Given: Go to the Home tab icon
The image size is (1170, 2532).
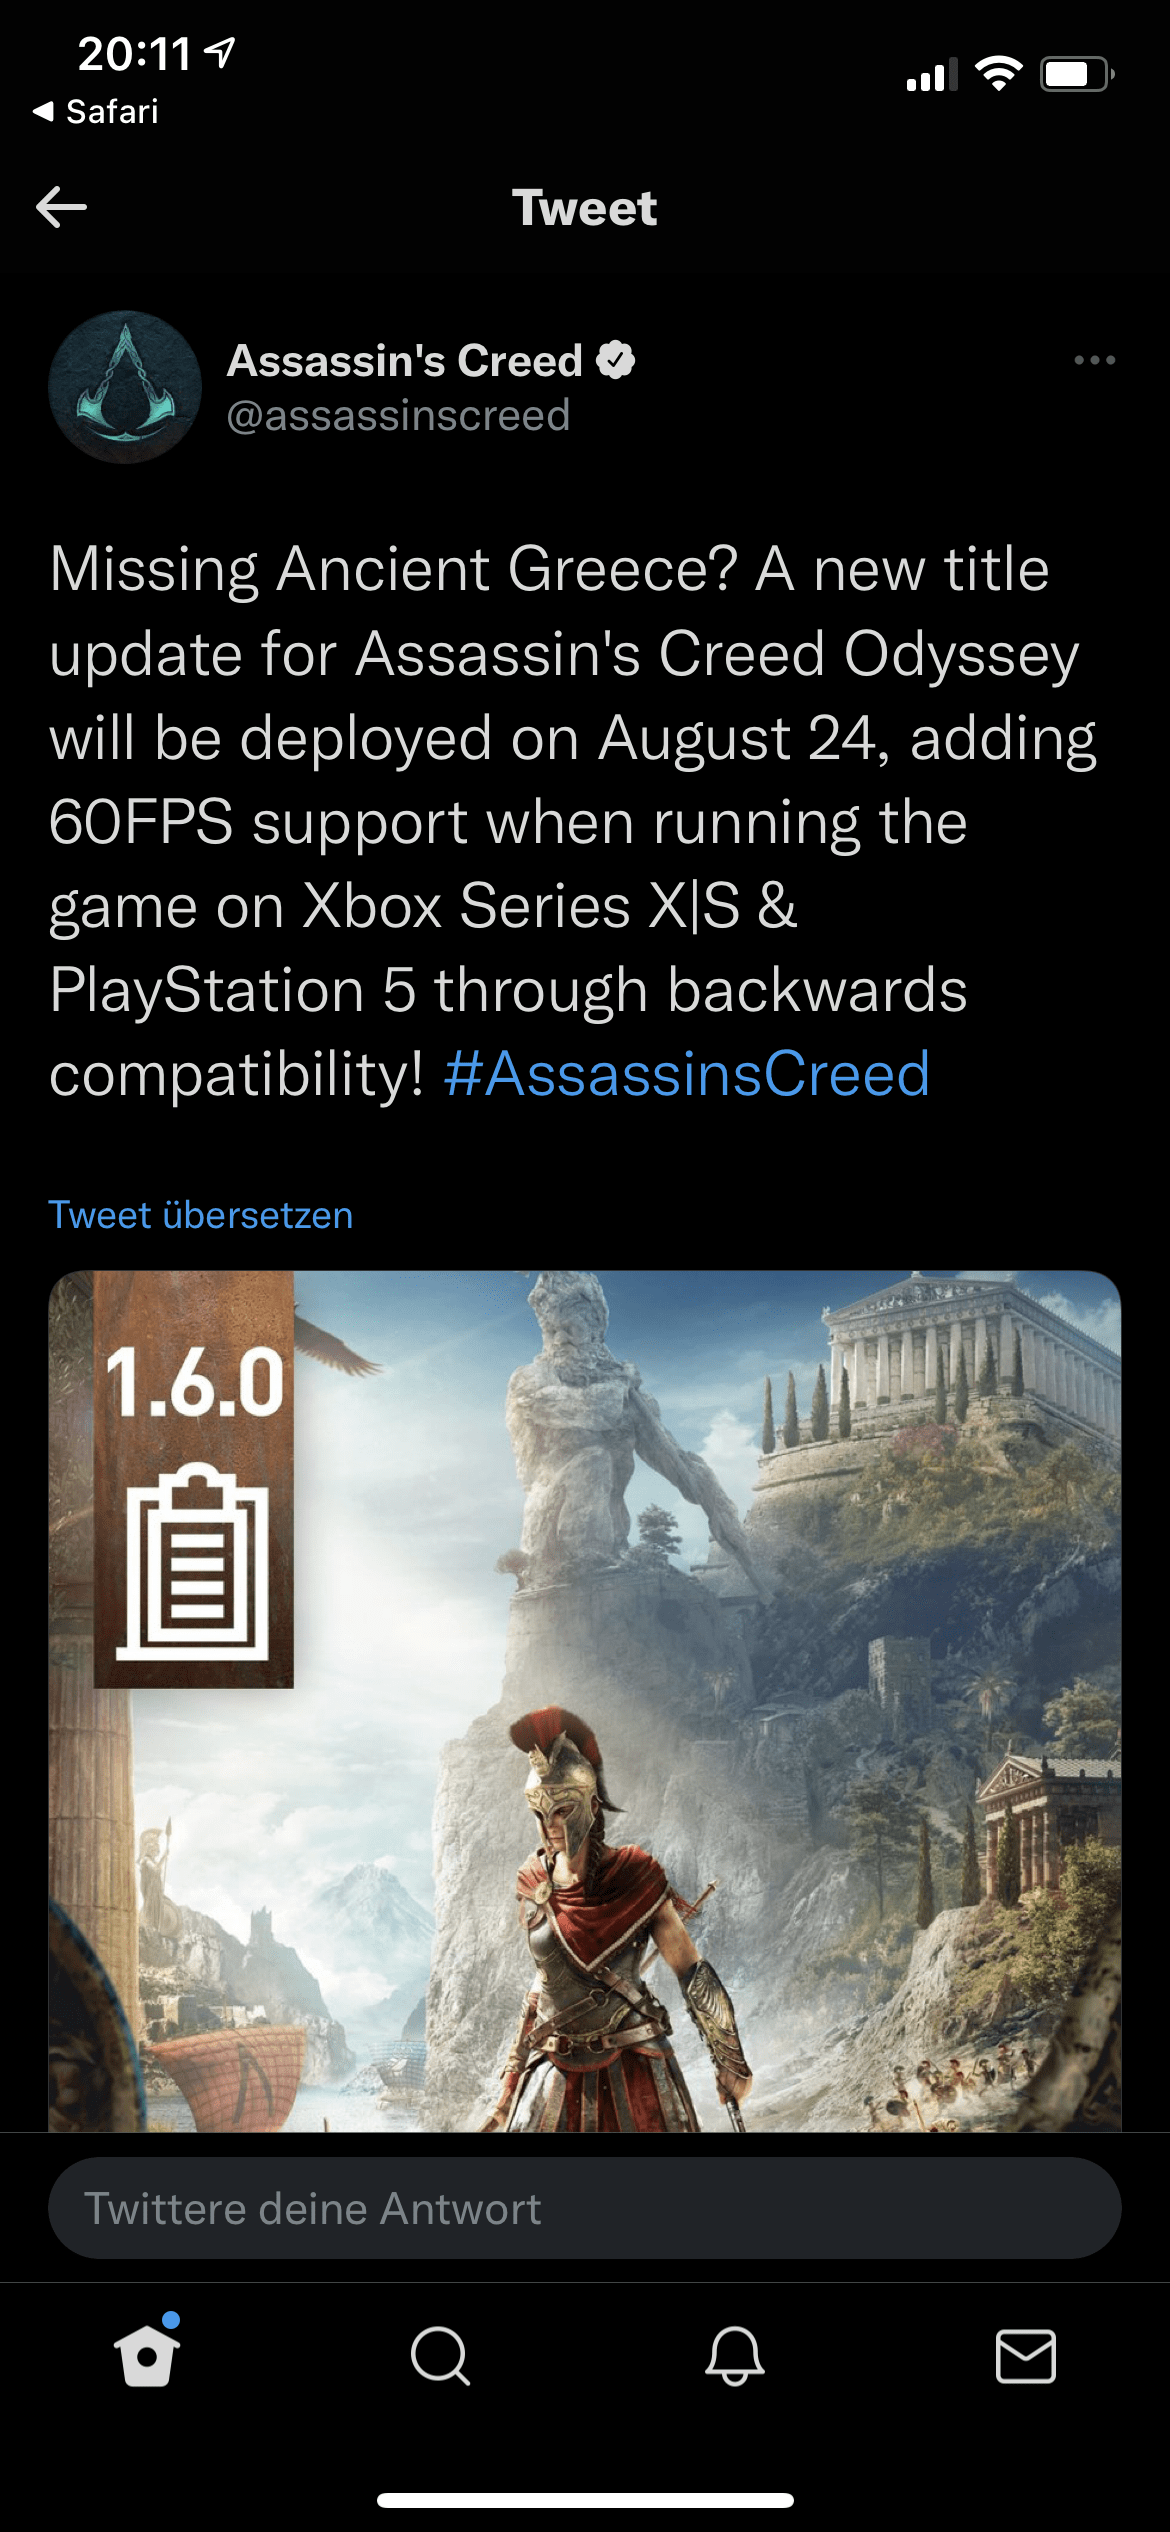Looking at the screenshot, I should (x=147, y=2355).
